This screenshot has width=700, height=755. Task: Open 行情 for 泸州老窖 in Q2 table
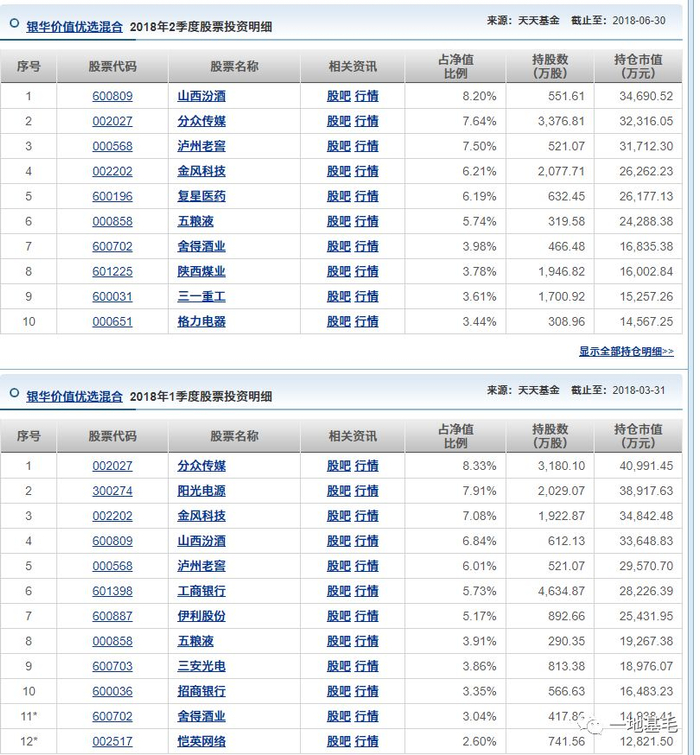366,146
